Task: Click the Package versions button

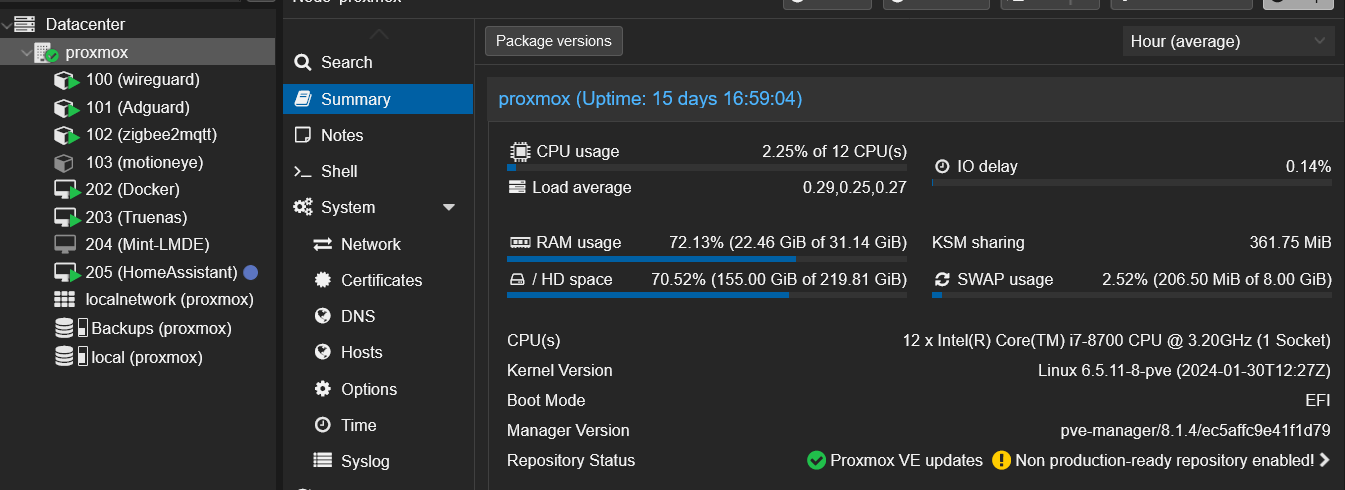Action: click(x=554, y=41)
